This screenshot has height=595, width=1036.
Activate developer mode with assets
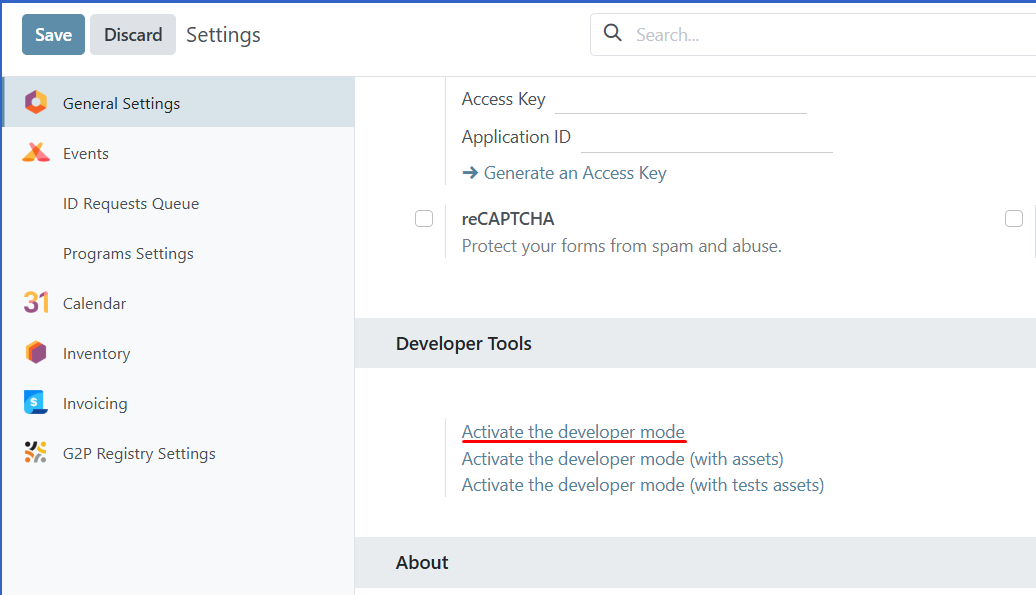coord(622,458)
